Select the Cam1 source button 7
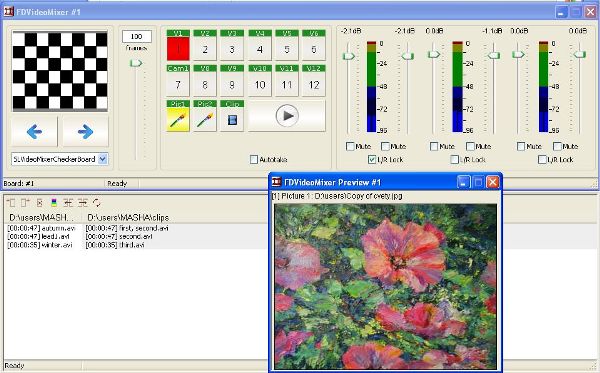Viewport: 600px width, 373px height. point(178,81)
